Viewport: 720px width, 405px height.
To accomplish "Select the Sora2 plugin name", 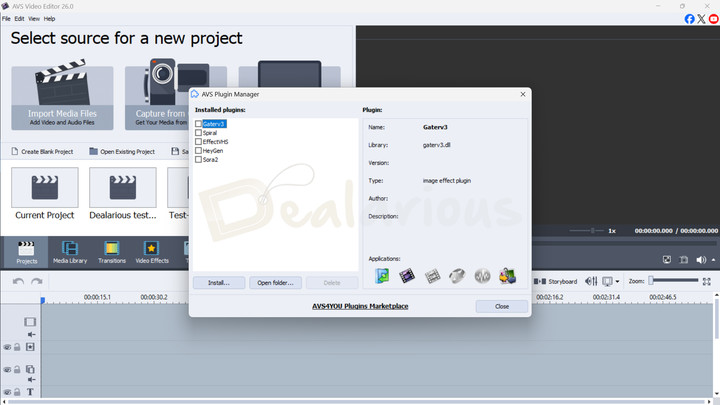I will click(210, 160).
